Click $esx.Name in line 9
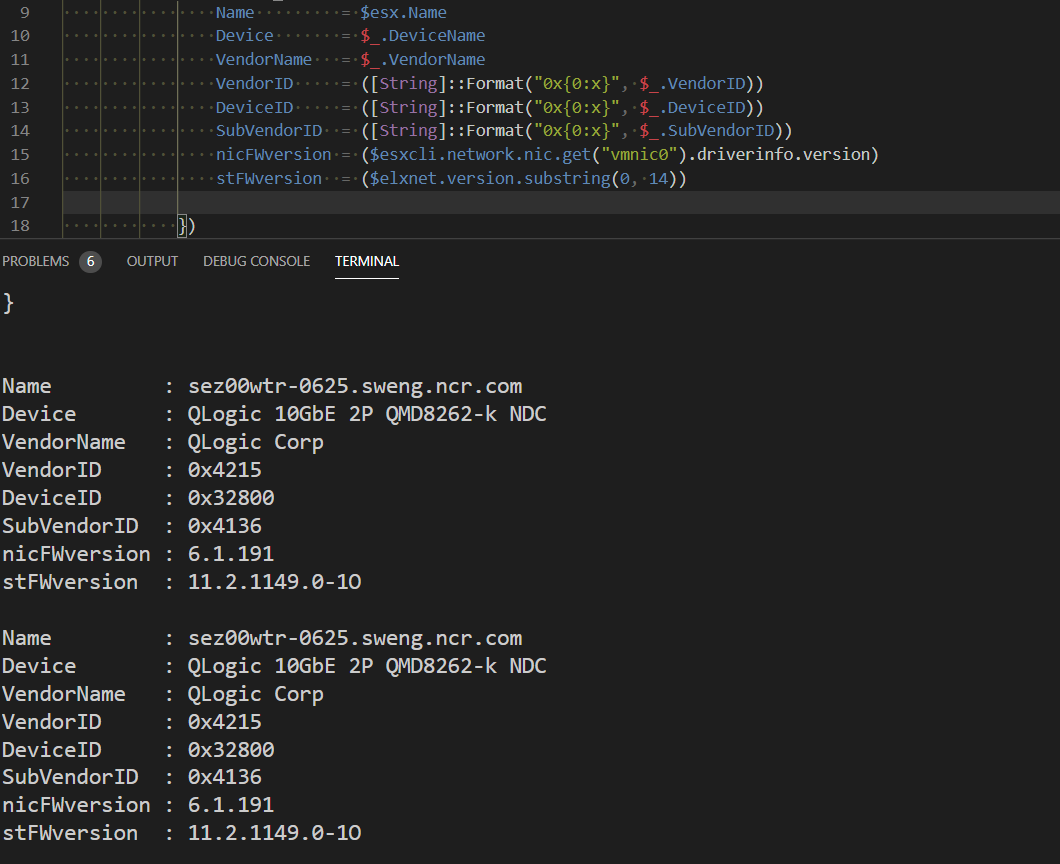 tap(403, 12)
